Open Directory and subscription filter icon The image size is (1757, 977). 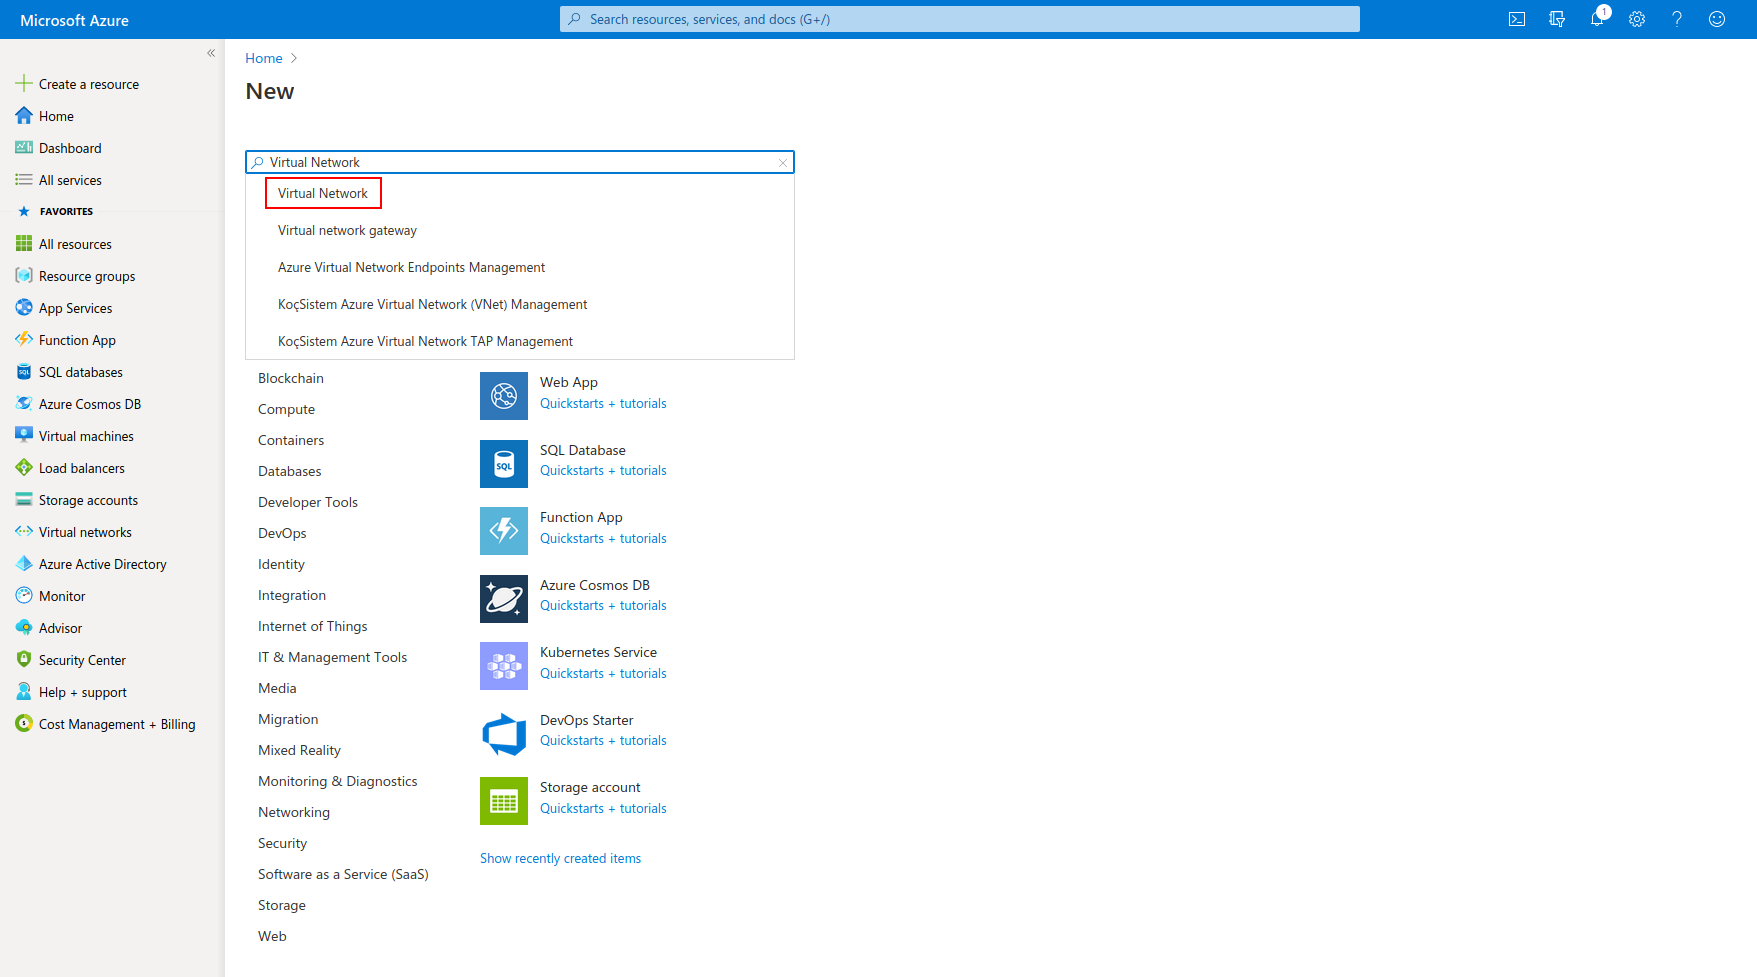click(1557, 19)
